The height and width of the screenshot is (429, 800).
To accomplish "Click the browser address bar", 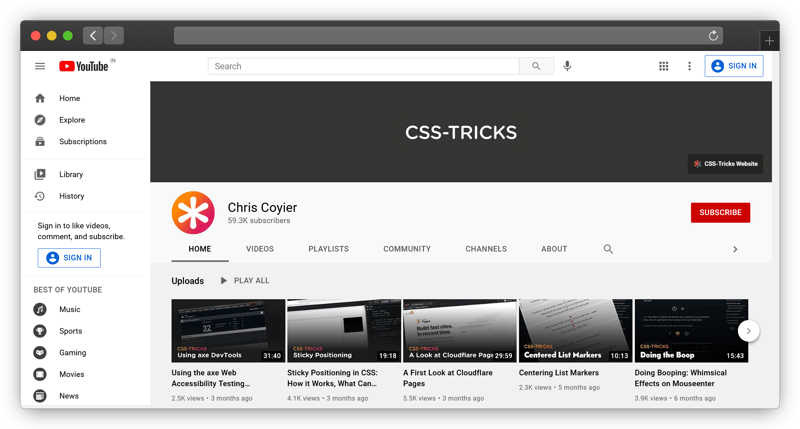I will click(x=448, y=36).
